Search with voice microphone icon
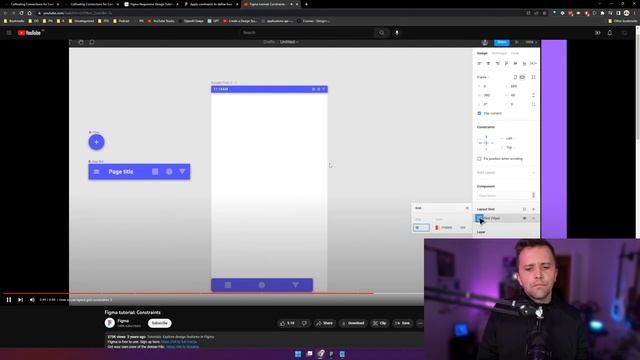This screenshot has width=640, height=360. point(397,33)
